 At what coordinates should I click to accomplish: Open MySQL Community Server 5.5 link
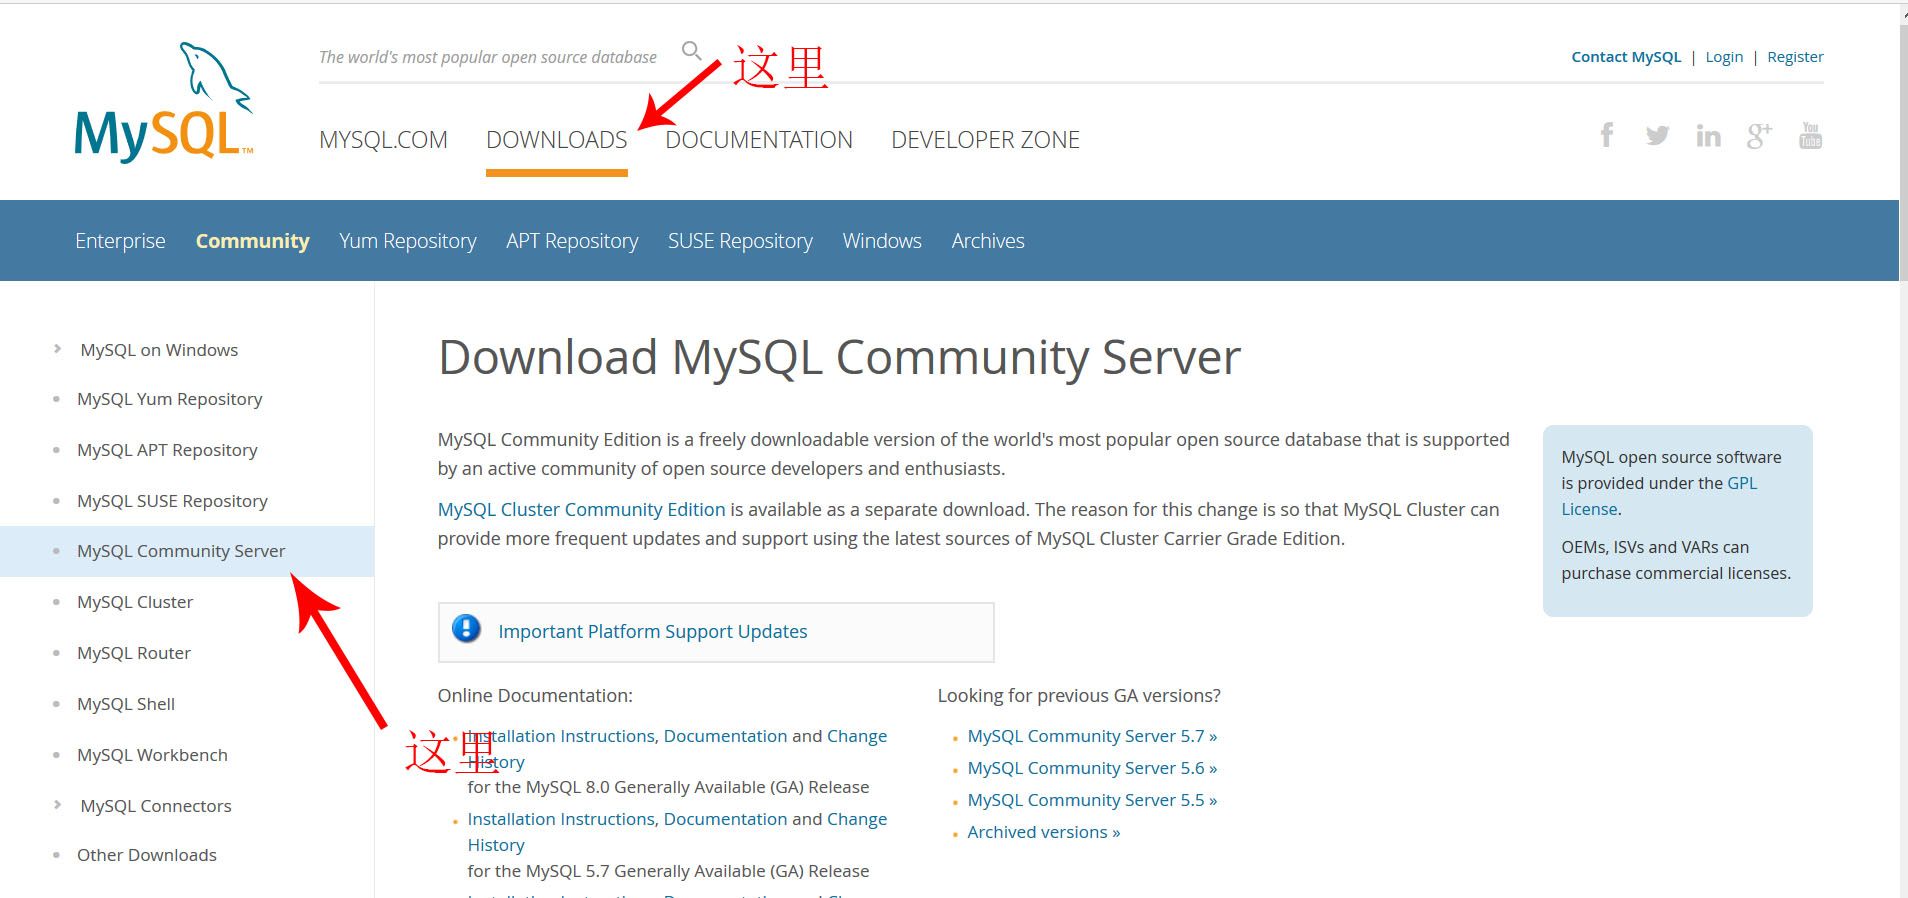click(1092, 800)
